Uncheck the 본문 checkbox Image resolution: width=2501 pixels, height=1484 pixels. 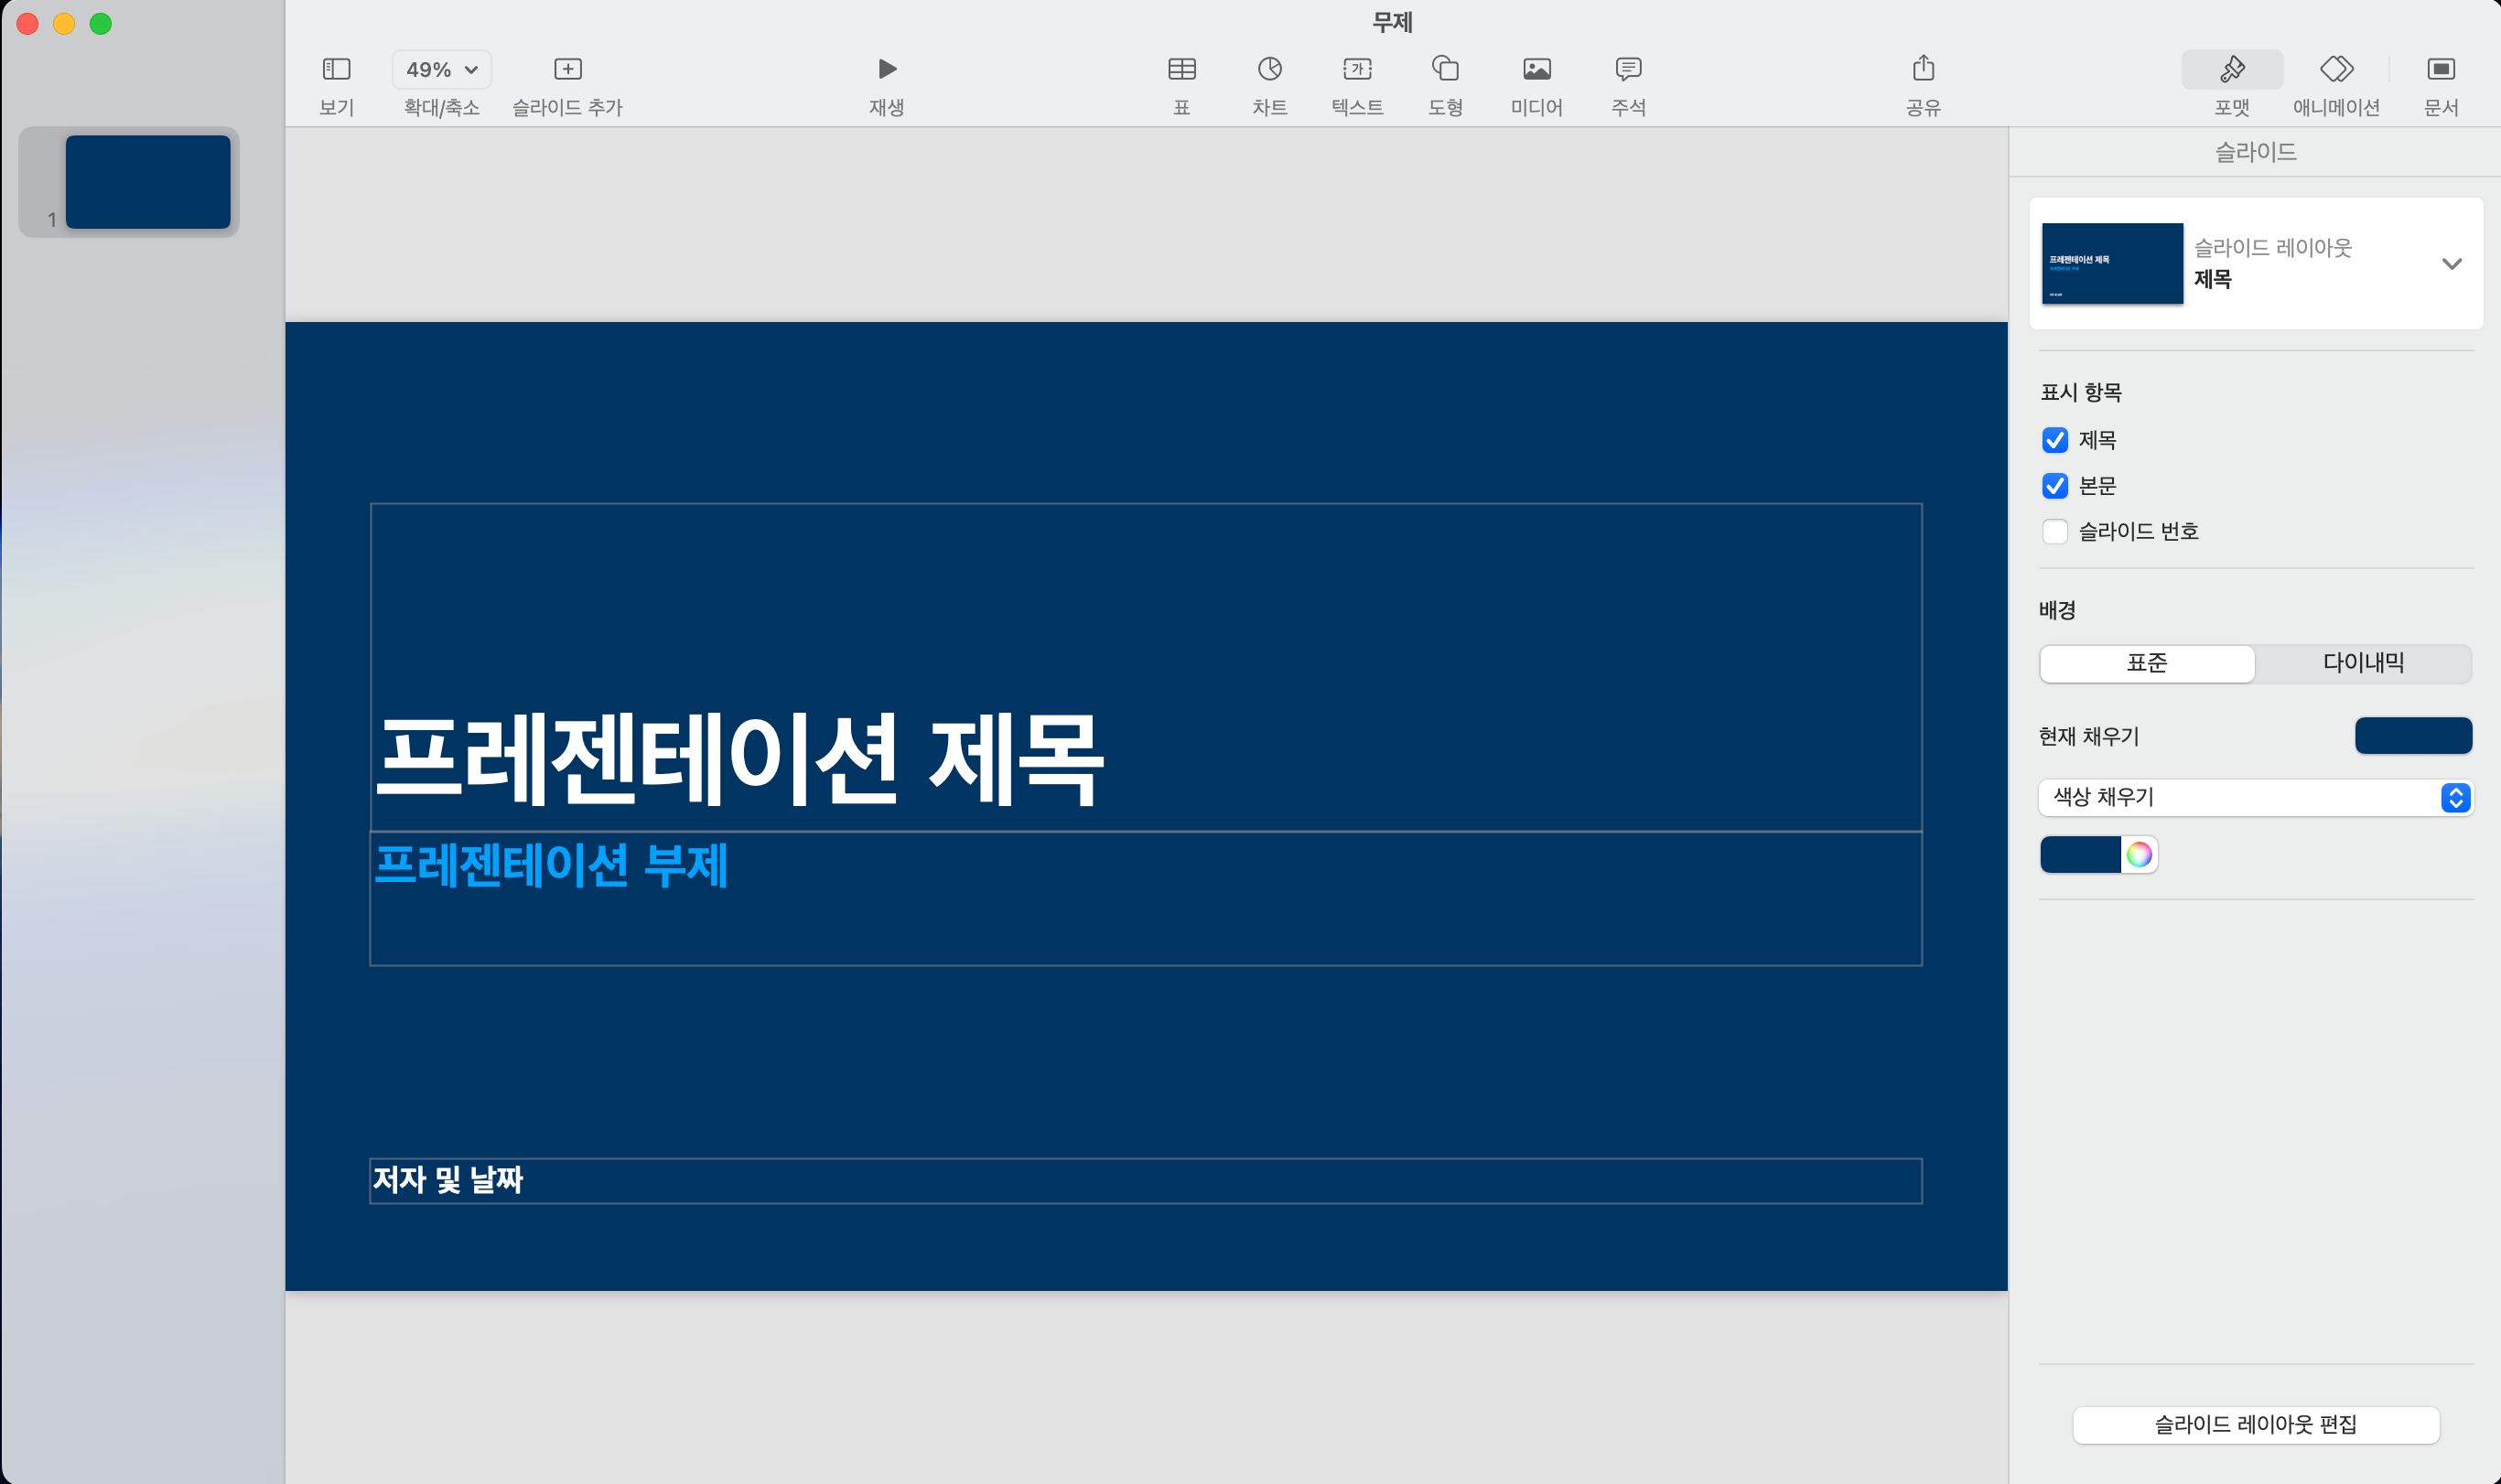click(2055, 486)
